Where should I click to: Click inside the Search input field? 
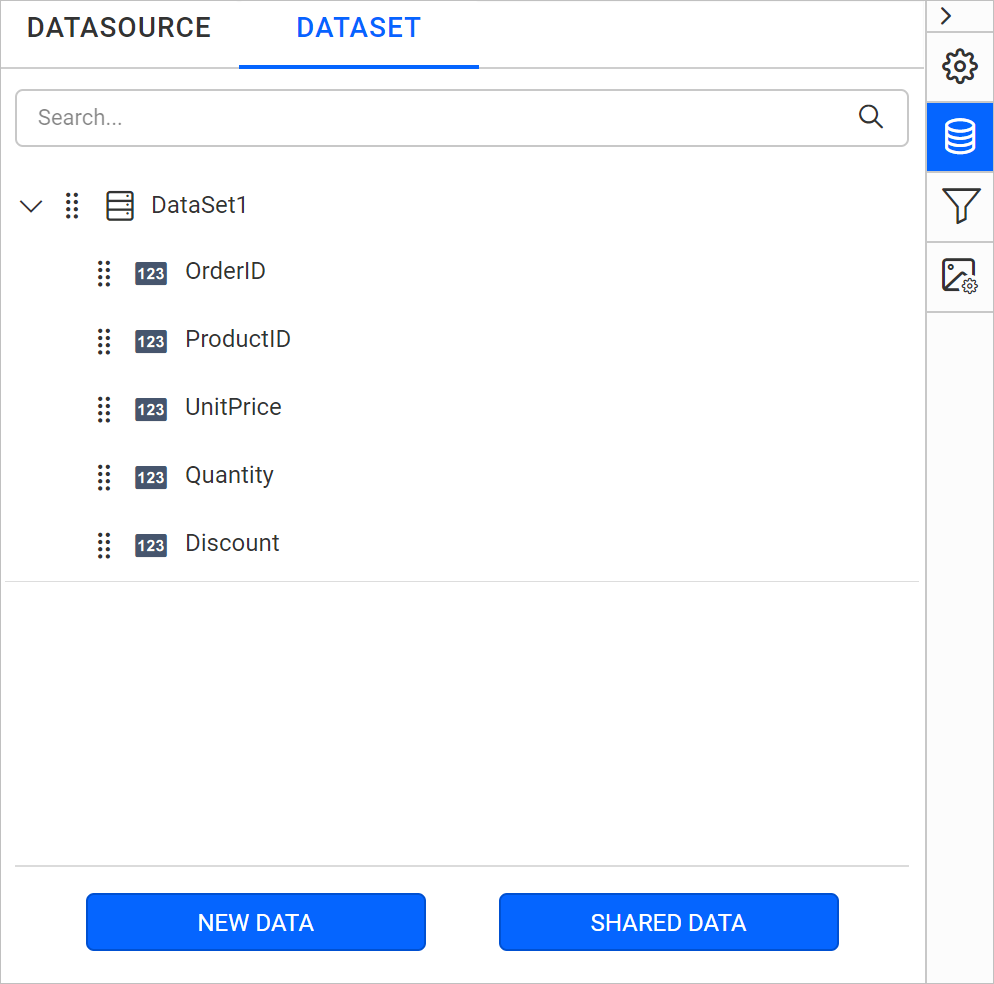(400, 117)
